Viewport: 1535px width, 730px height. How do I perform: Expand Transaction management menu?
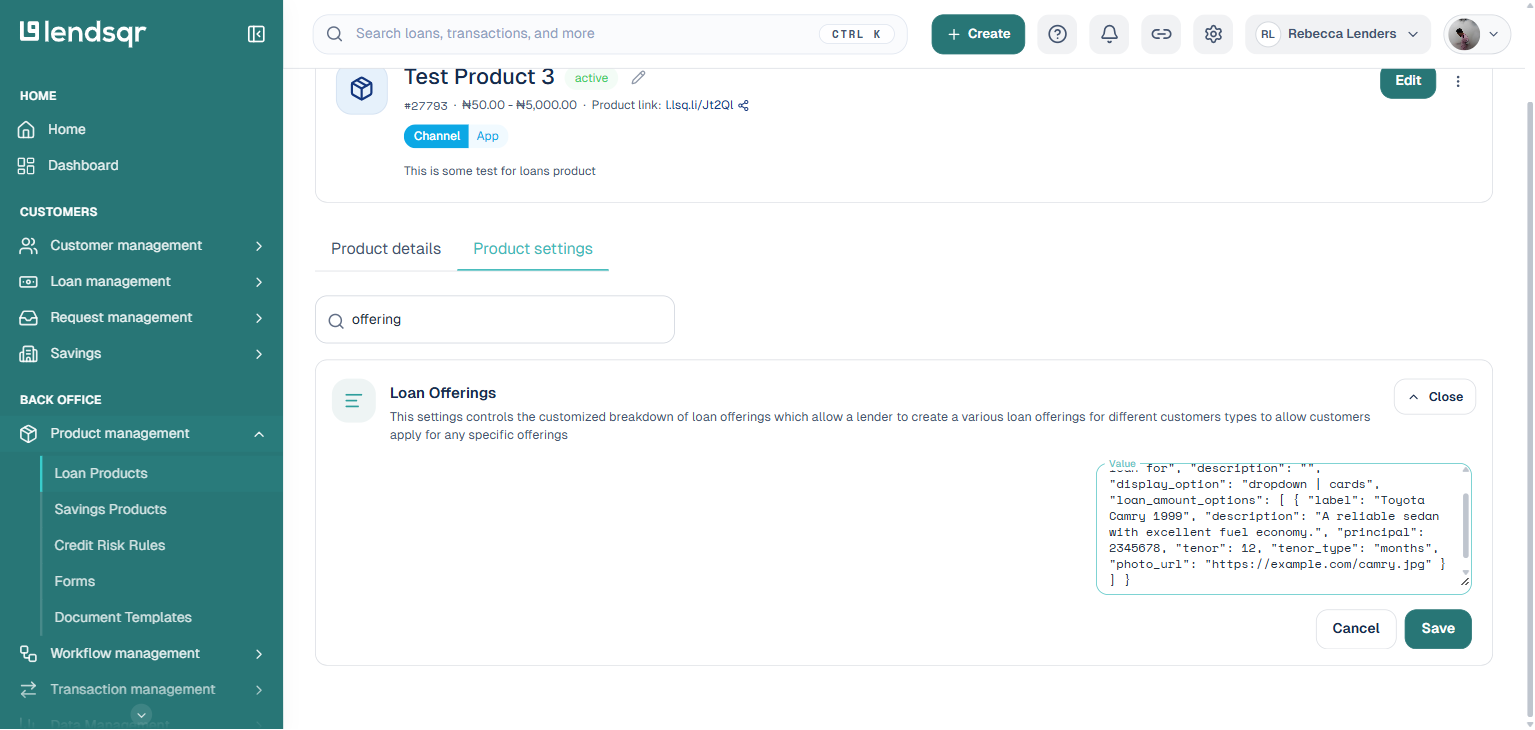click(x=141, y=689)
